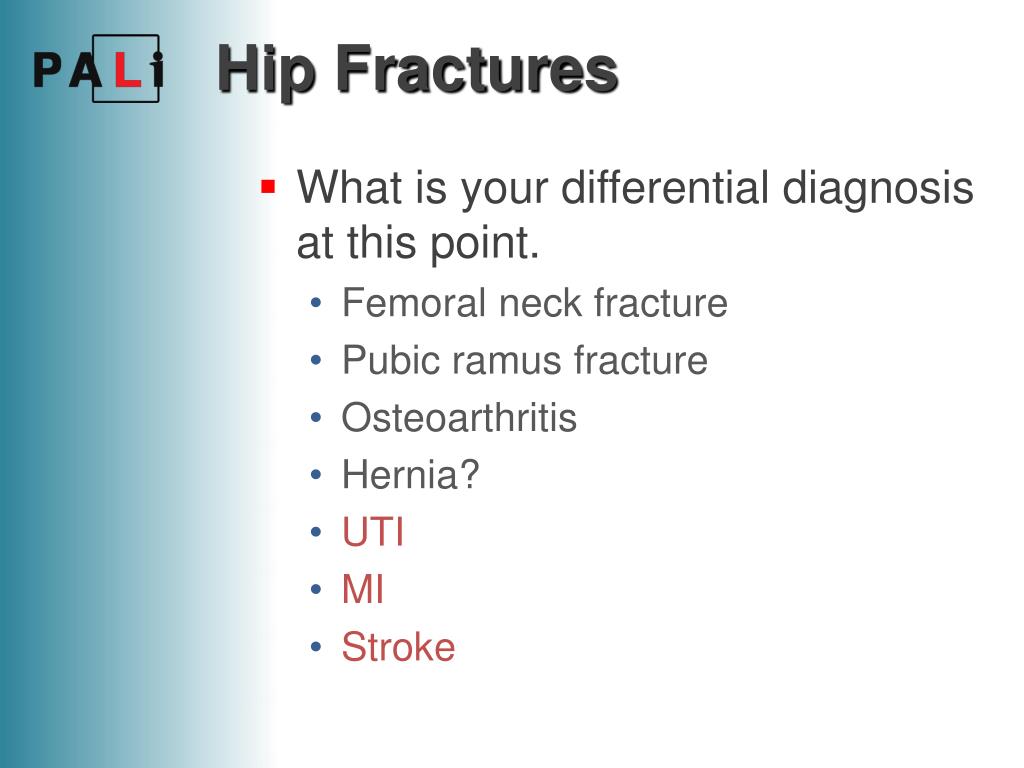Click the differential diagnosis question text

point(635,214)
